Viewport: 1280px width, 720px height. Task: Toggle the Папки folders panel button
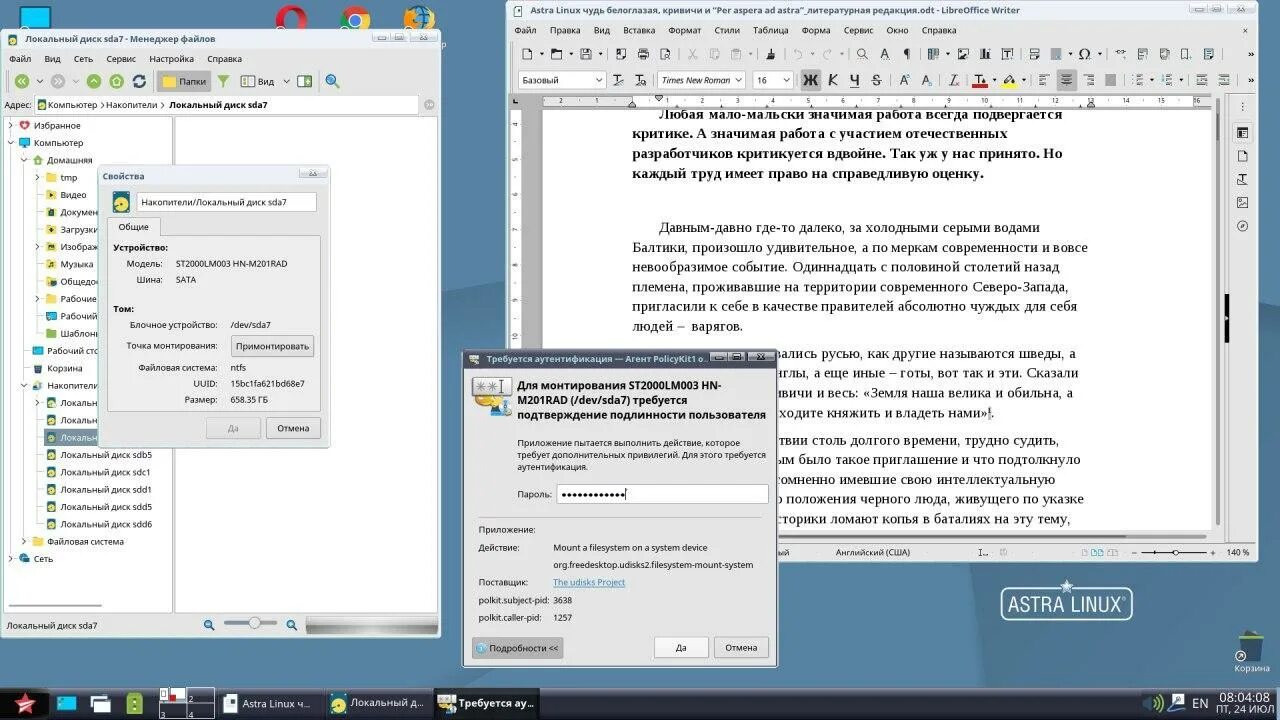(184, 81)
